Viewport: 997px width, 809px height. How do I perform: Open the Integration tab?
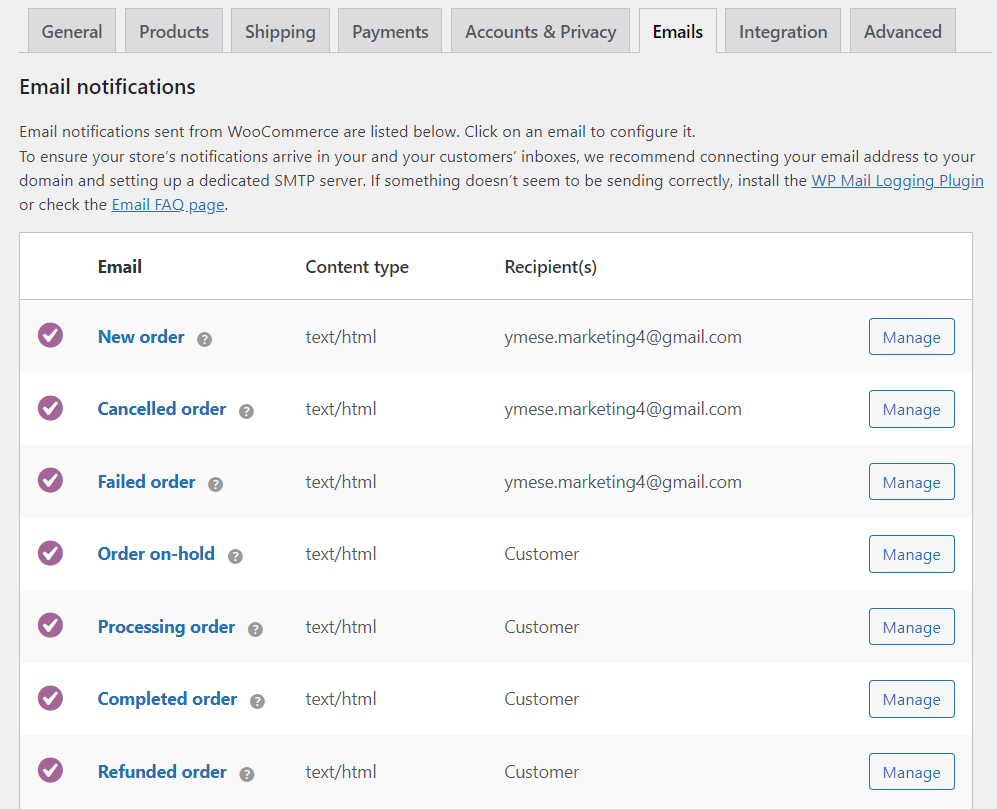coord(783,31)
